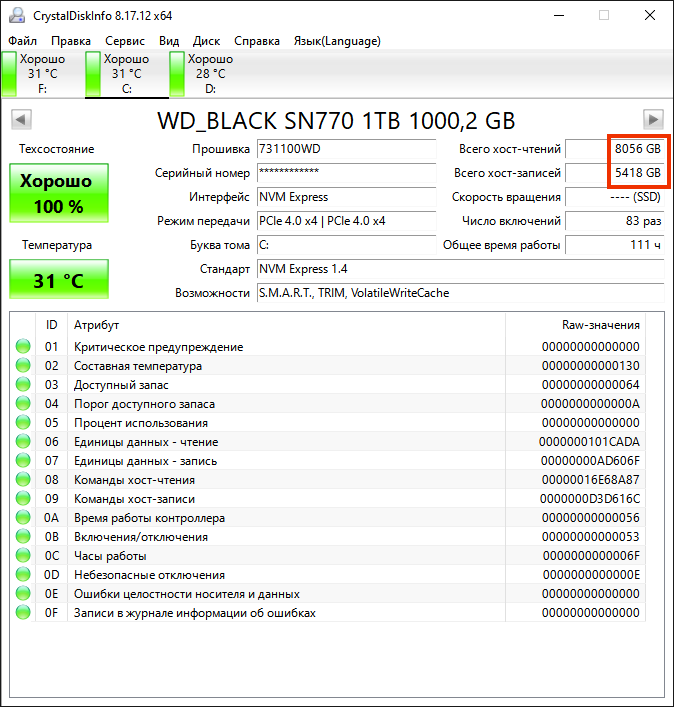674x707 pixels.
Task: Select the Процент использования row
Action: click(x=328, y=422)
